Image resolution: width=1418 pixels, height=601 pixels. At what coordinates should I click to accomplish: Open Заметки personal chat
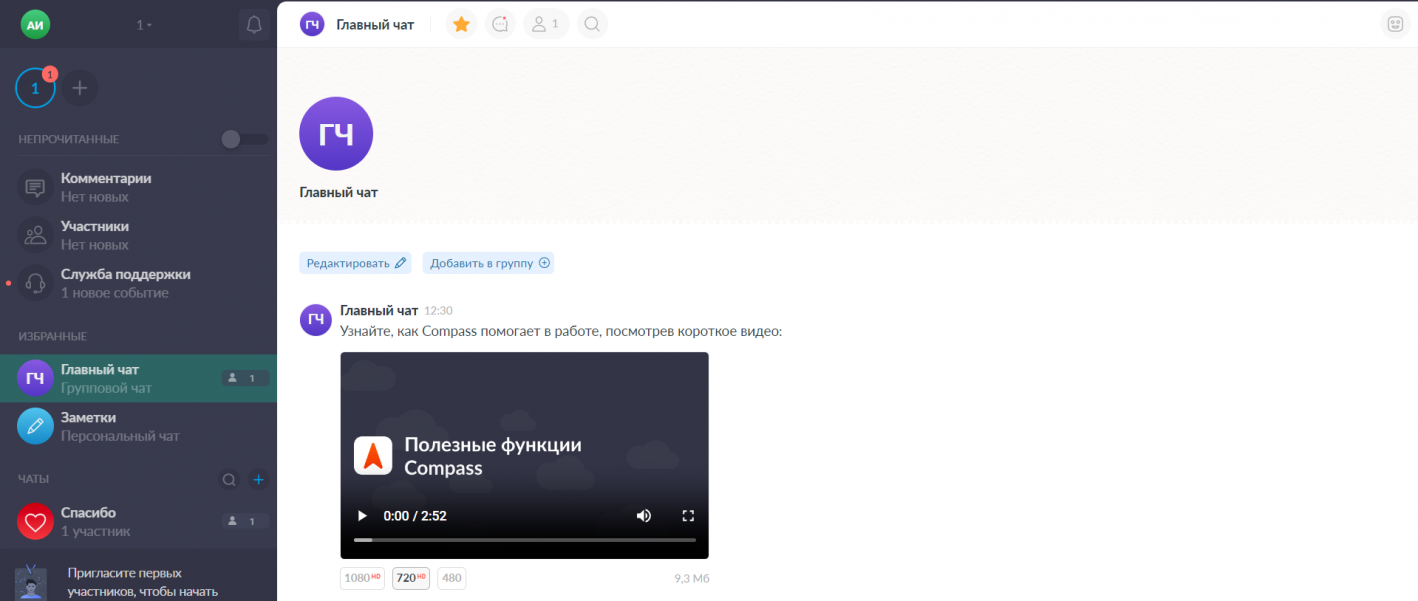point(138,426)
